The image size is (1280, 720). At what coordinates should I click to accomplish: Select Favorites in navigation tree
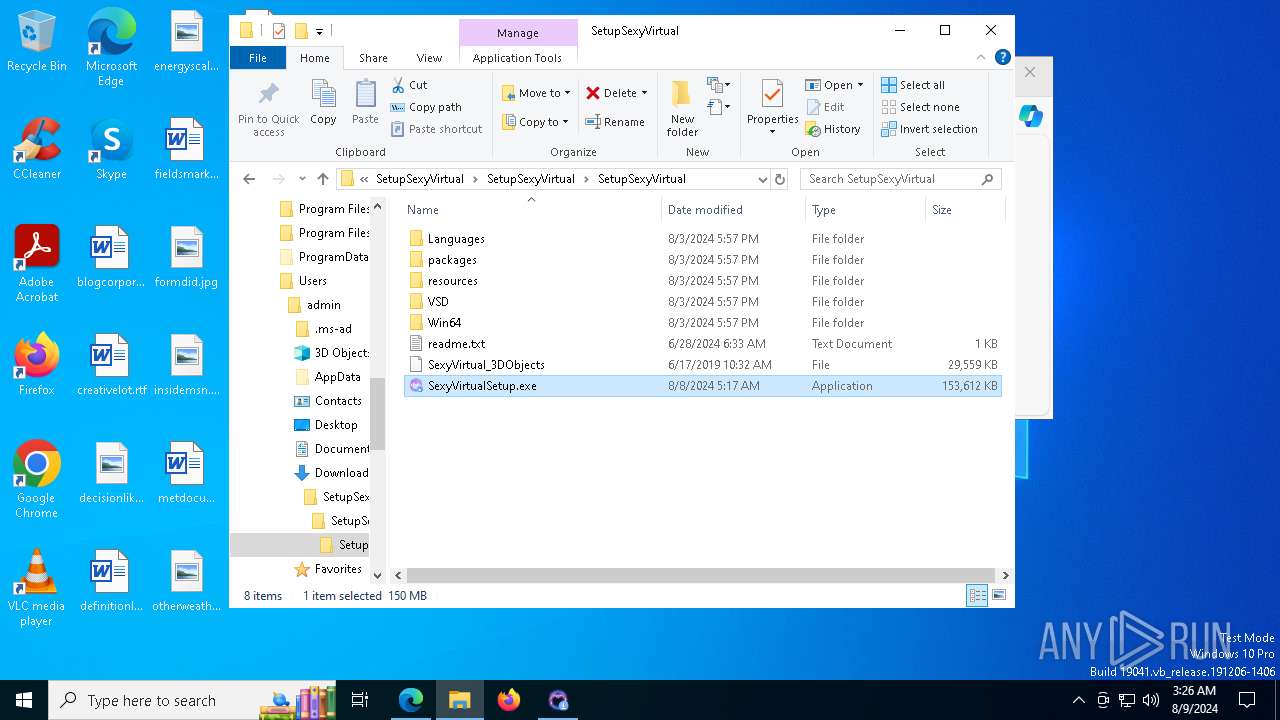pos(338,569)
